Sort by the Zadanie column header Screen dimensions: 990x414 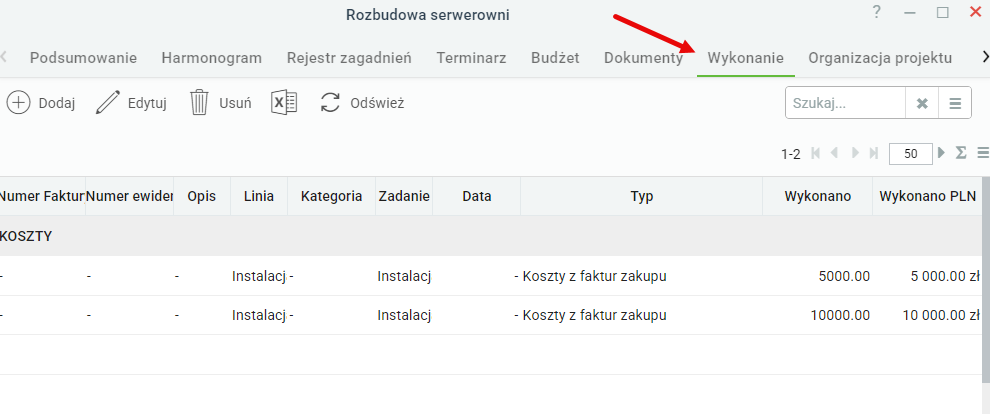404,196
